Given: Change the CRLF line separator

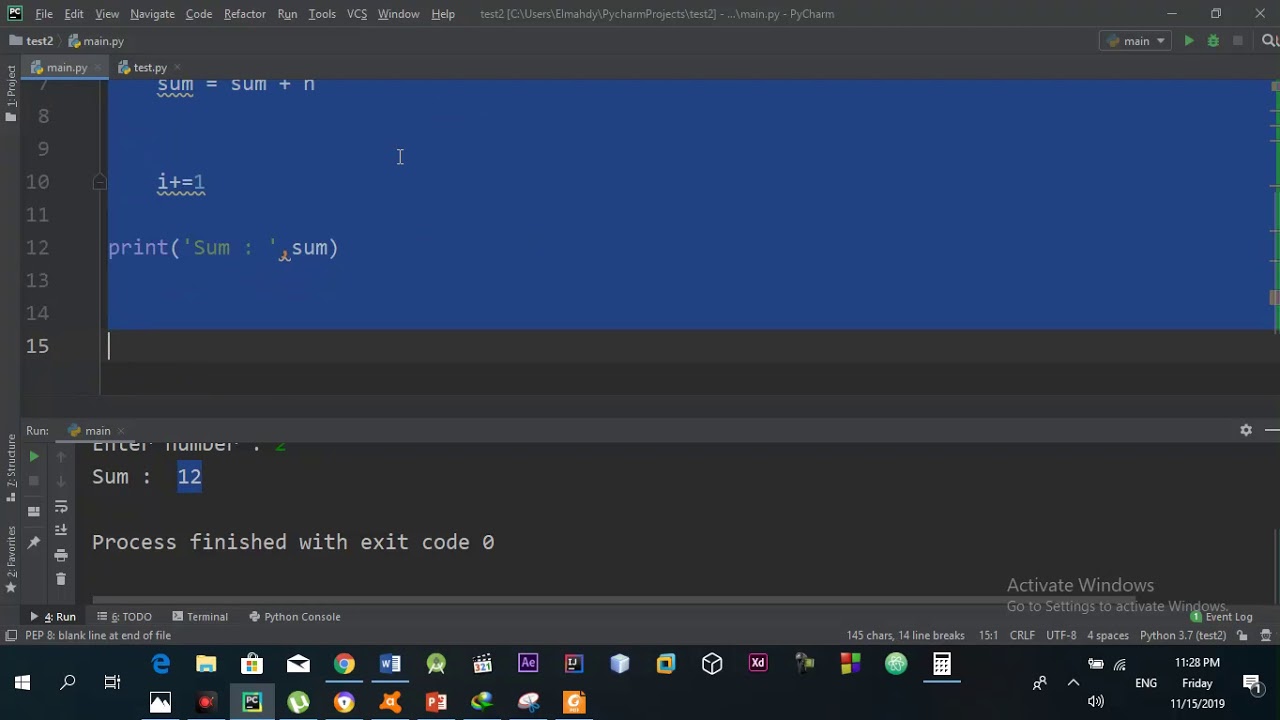Looking at the screenshot, I should point(1022,636).
